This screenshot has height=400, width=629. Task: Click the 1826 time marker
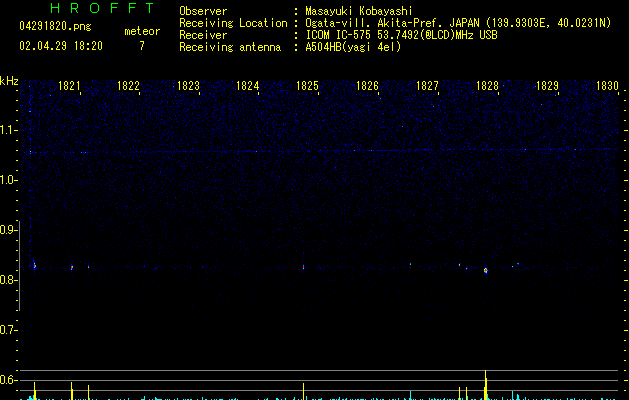pyautogui.click(x=367, y=86)
